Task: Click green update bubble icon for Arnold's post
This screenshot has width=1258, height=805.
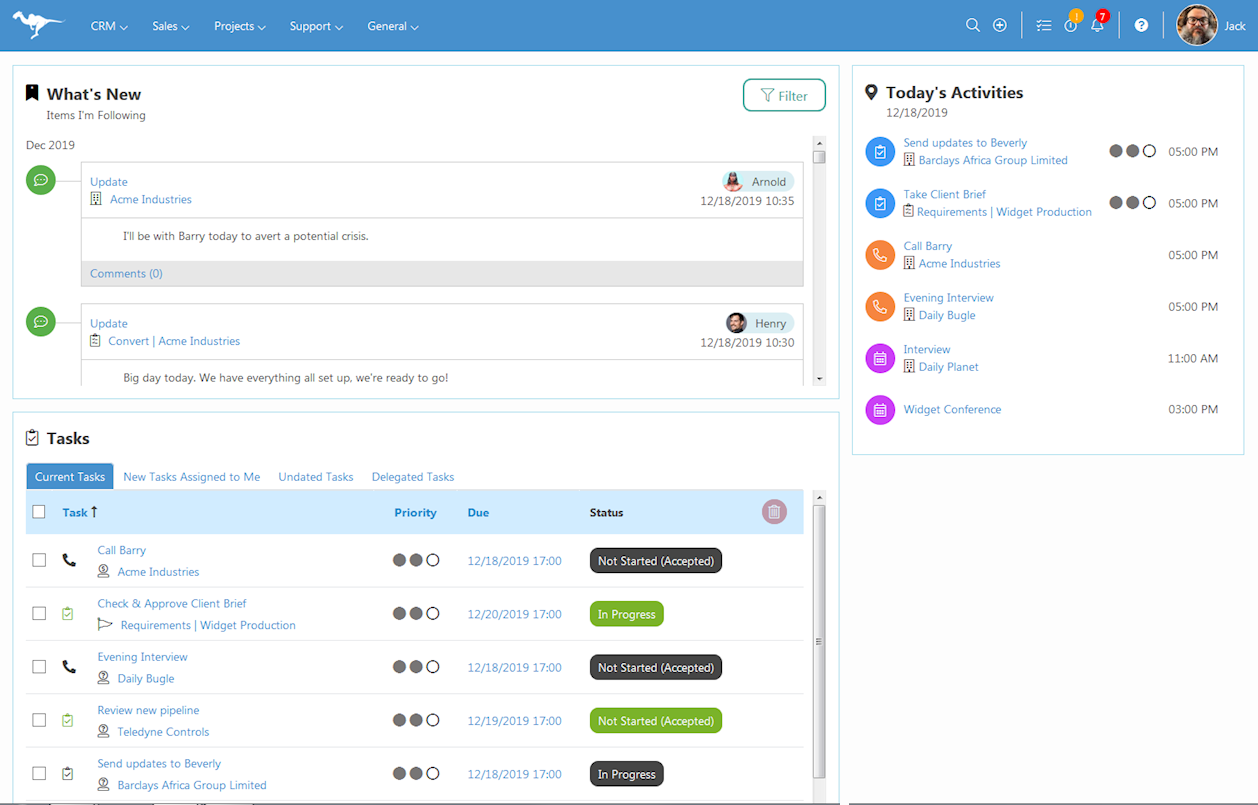Action: pos(41,180)
